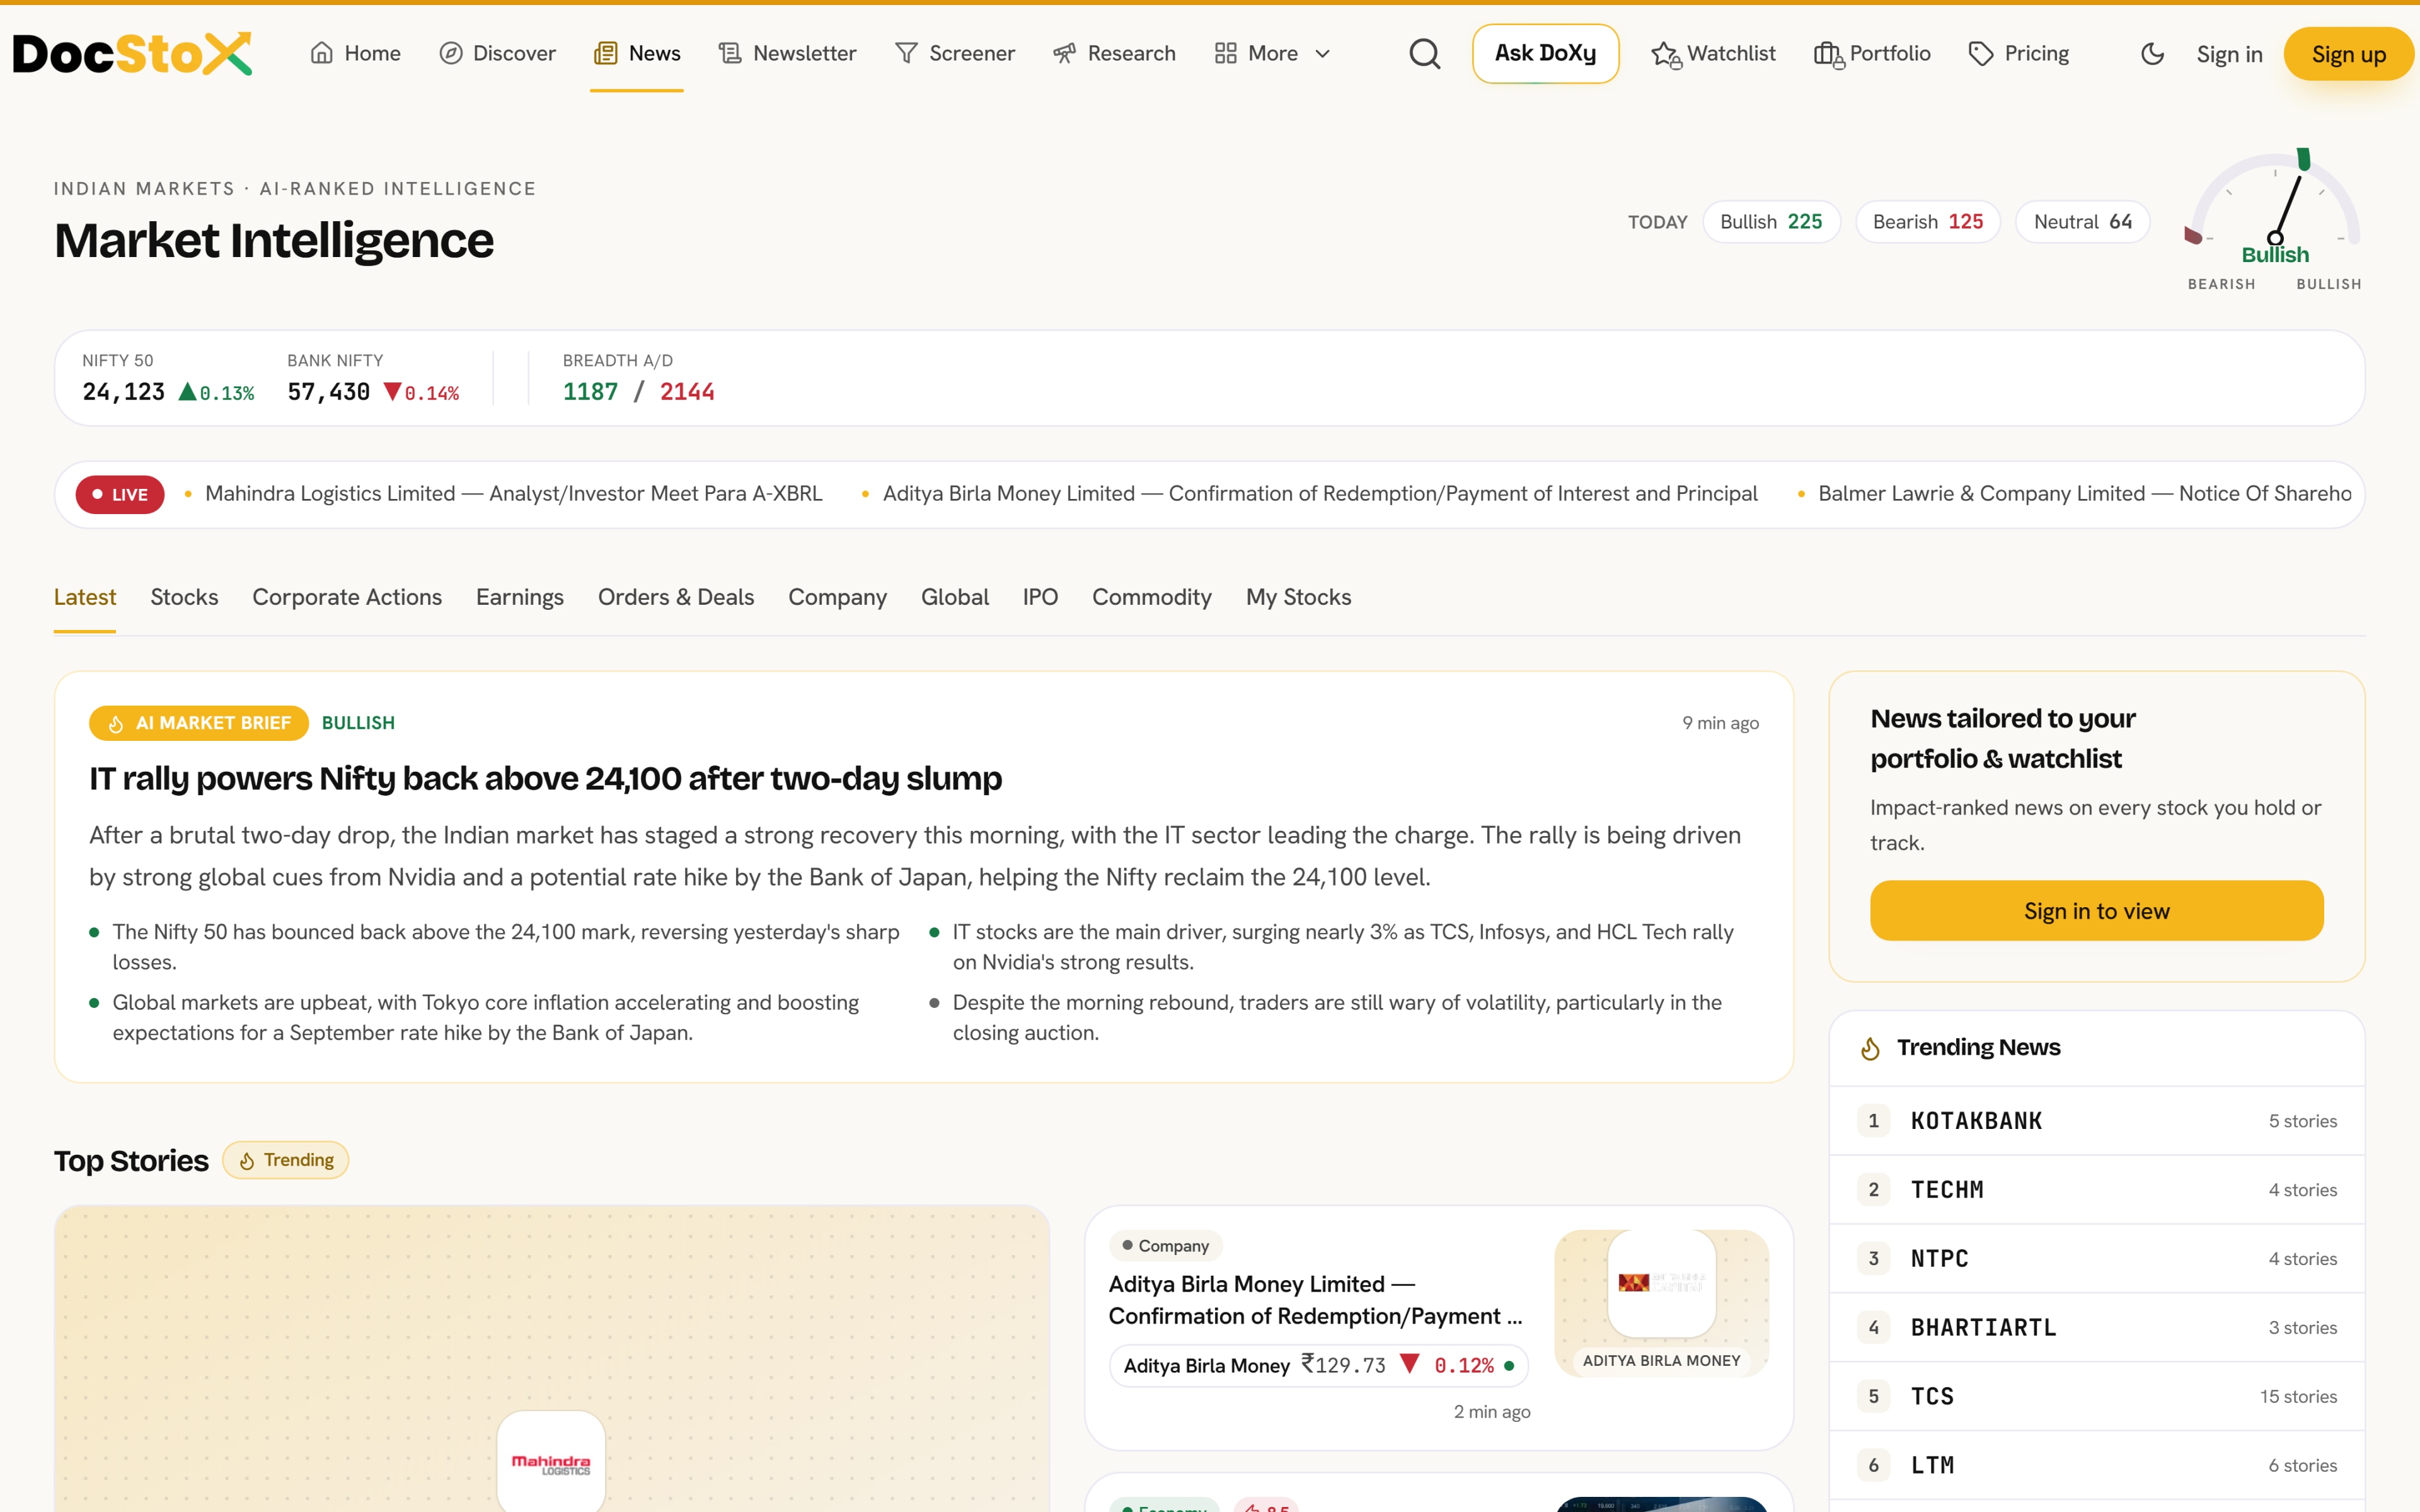Open NTPC trending row
This screenshot has height=1512, width=2420.
(2096, 1259)
